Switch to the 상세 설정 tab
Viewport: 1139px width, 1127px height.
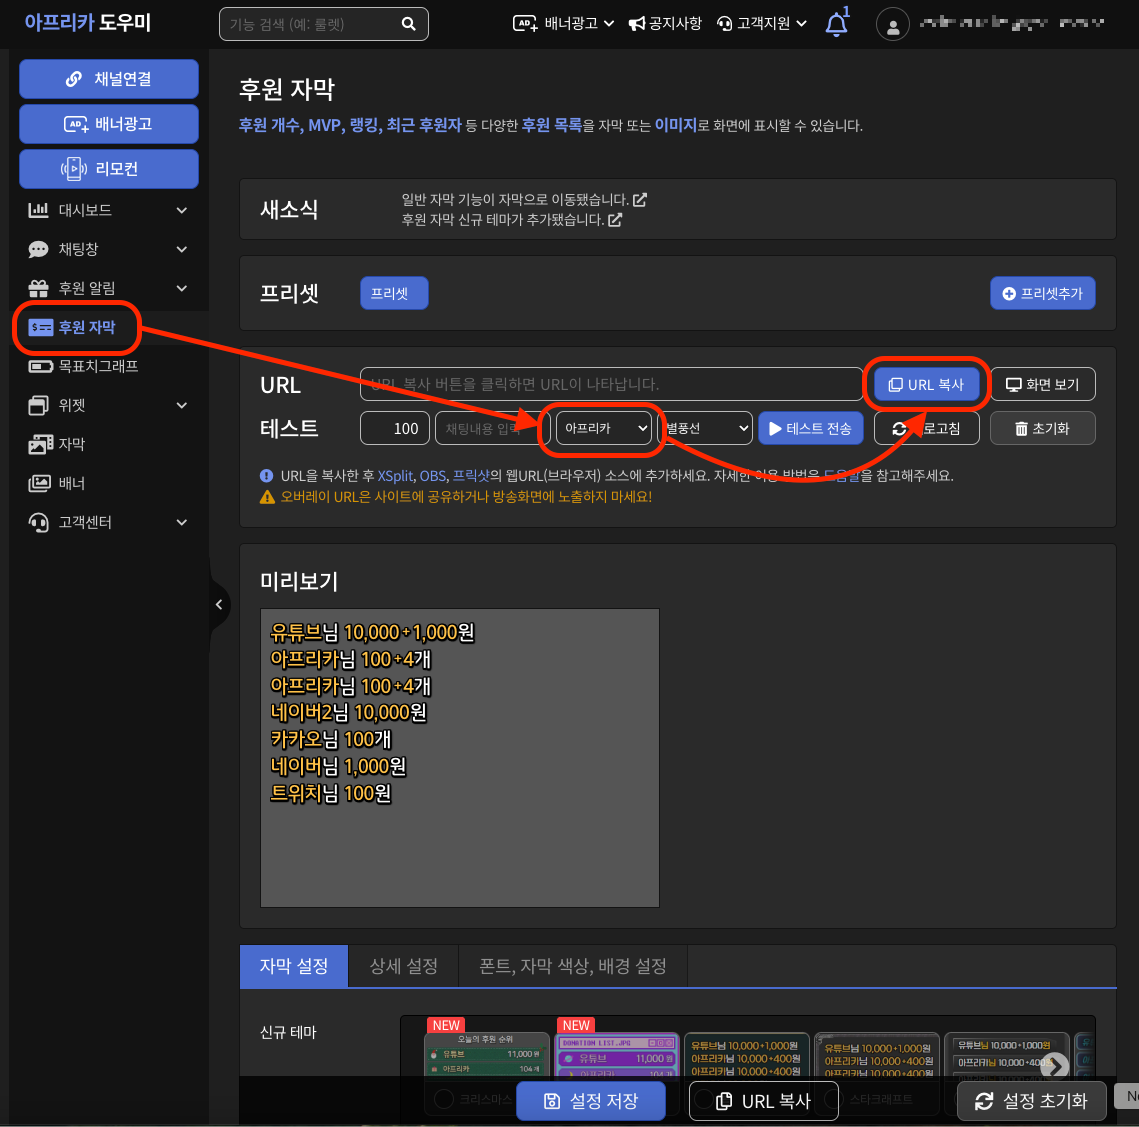(x=404, y=966)
